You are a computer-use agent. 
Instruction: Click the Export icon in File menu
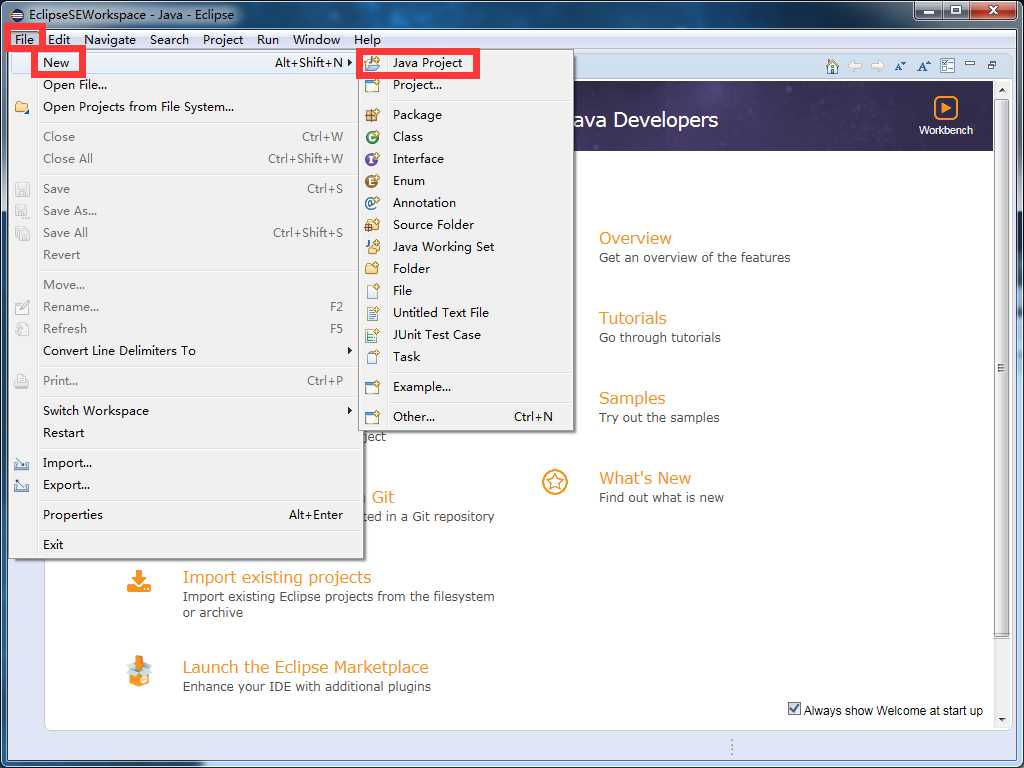tap(22, 486)
